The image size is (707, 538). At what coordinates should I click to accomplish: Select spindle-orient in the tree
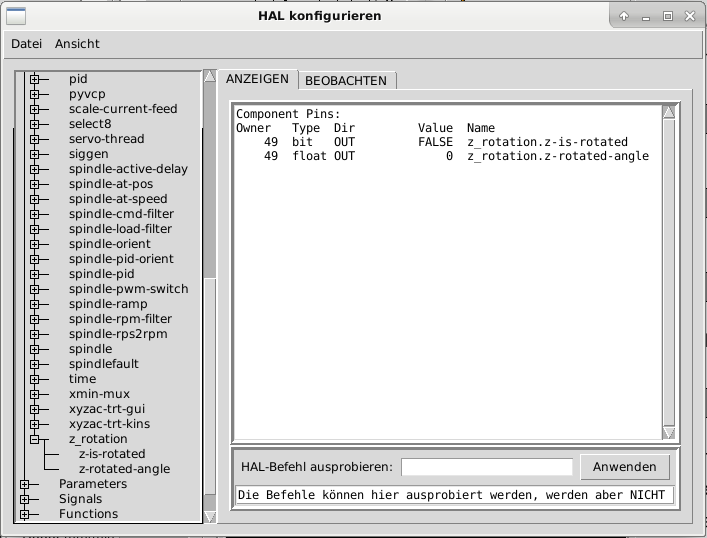tap(109, 244)
